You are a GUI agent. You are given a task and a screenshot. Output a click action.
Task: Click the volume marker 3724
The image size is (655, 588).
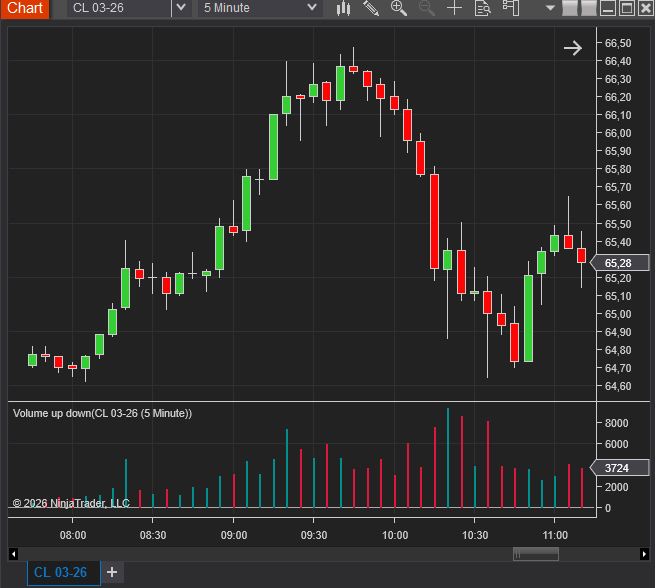click(x=619, y=468)
